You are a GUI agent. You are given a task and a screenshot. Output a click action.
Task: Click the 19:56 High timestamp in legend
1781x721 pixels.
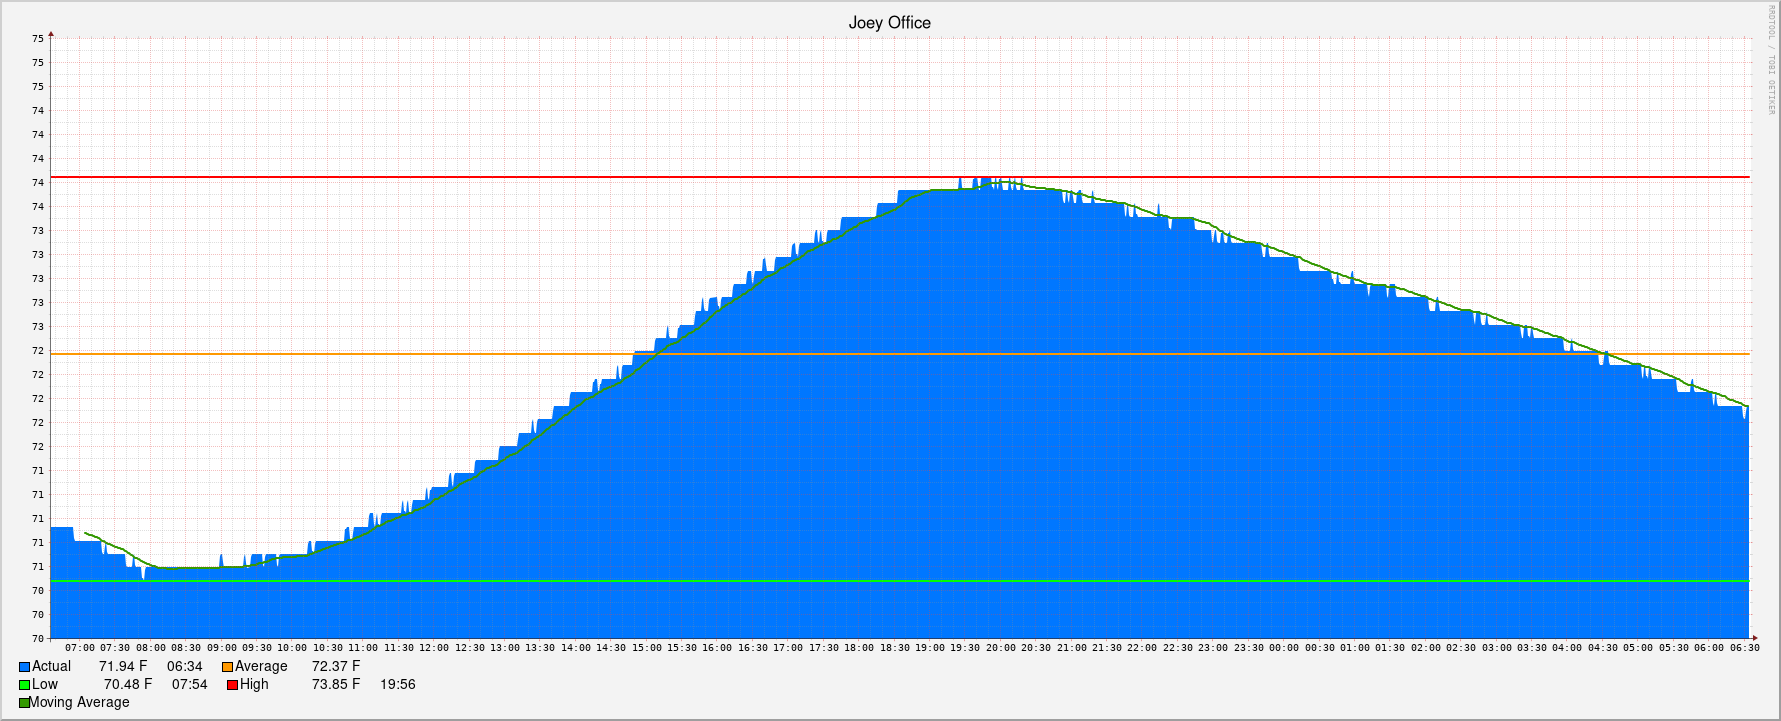tap(398, 685)
